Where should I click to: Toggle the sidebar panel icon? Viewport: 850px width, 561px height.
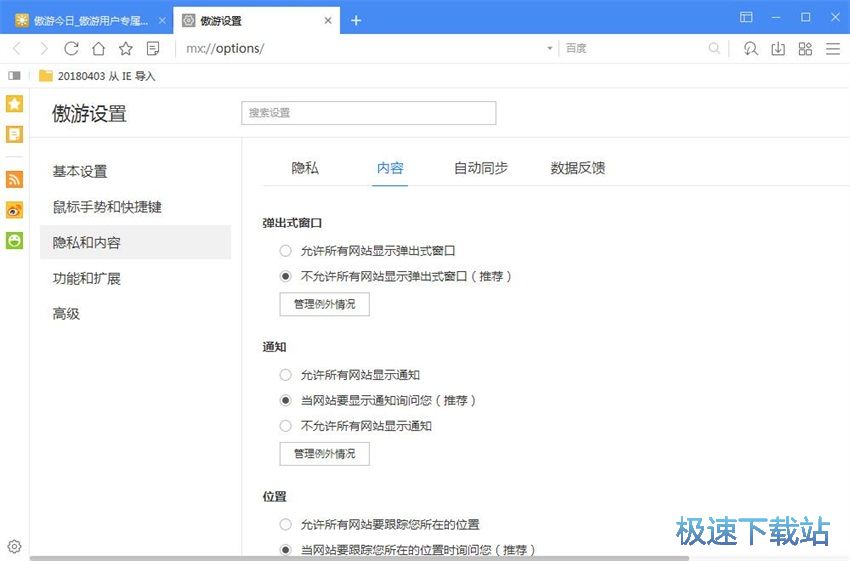coord(14,76)
